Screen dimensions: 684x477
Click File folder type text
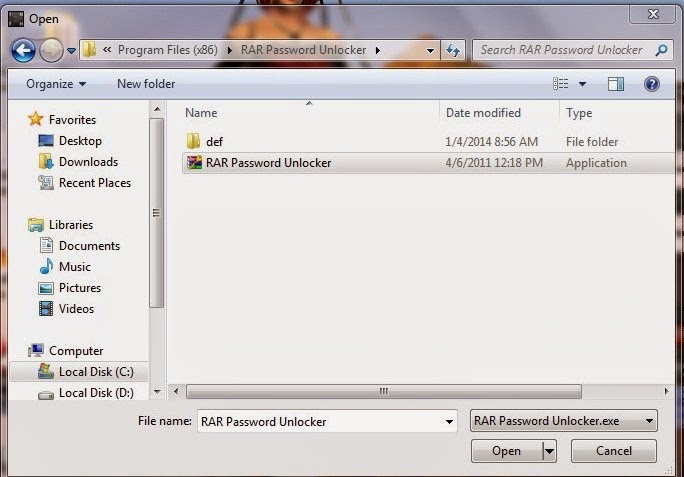click(592, 142)
